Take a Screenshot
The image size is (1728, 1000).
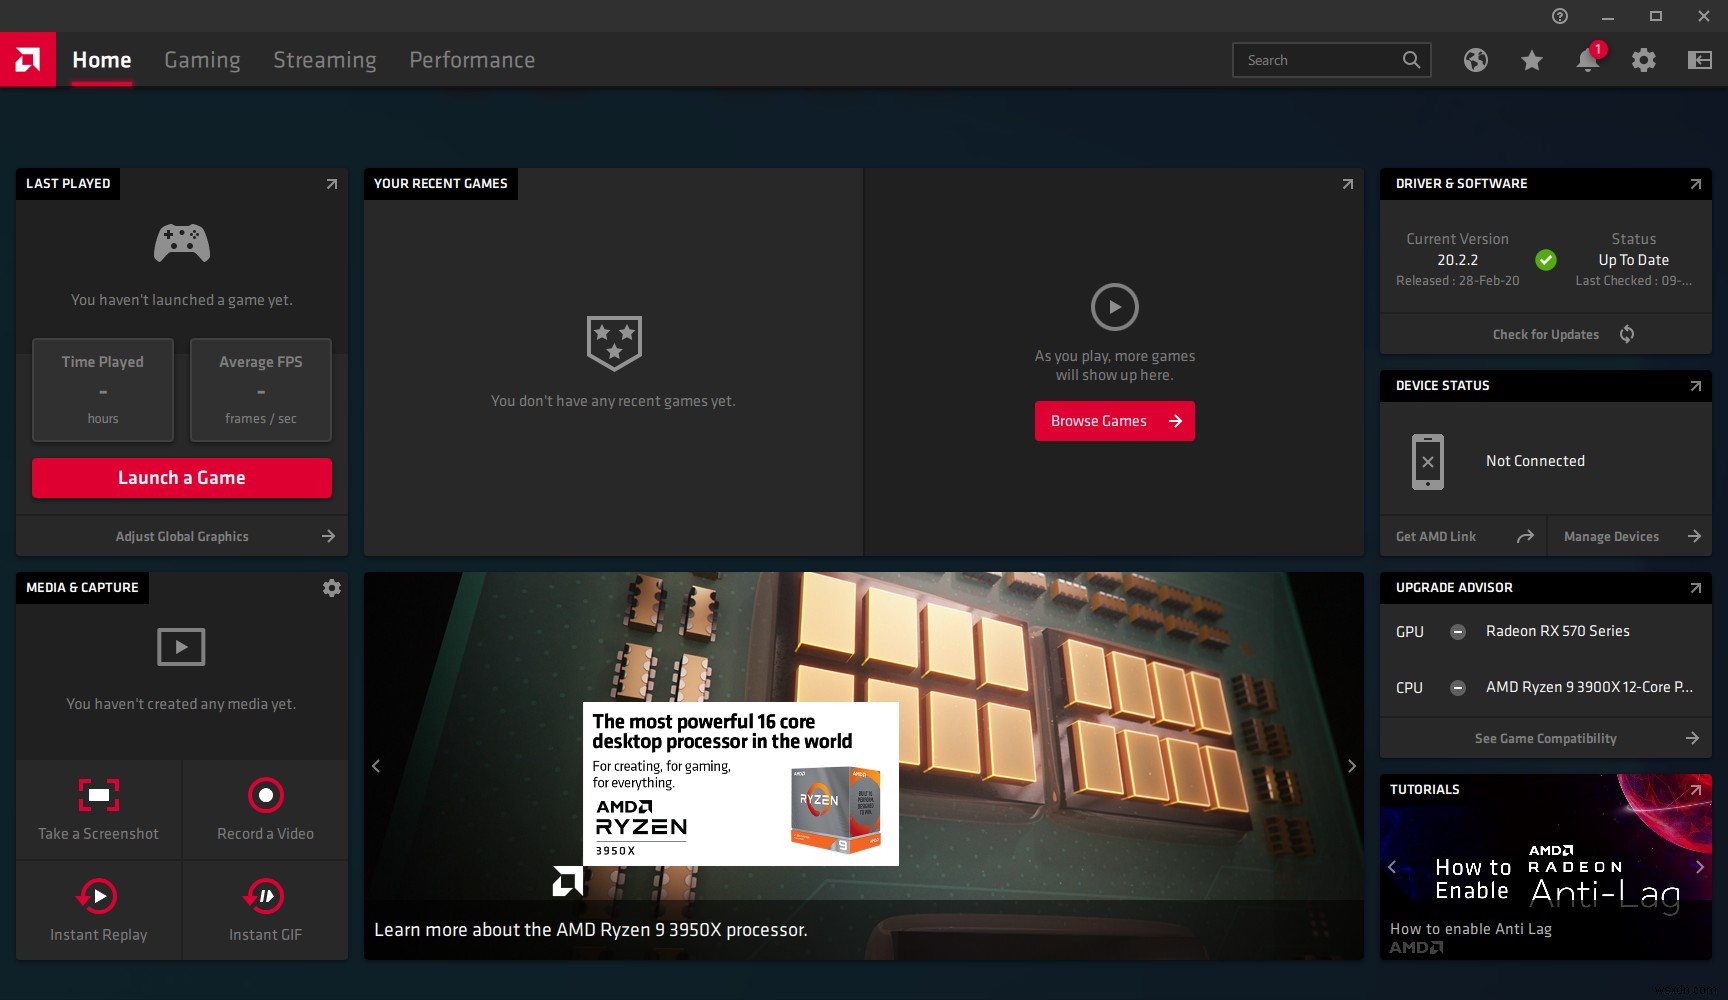(x=99, y=810)
